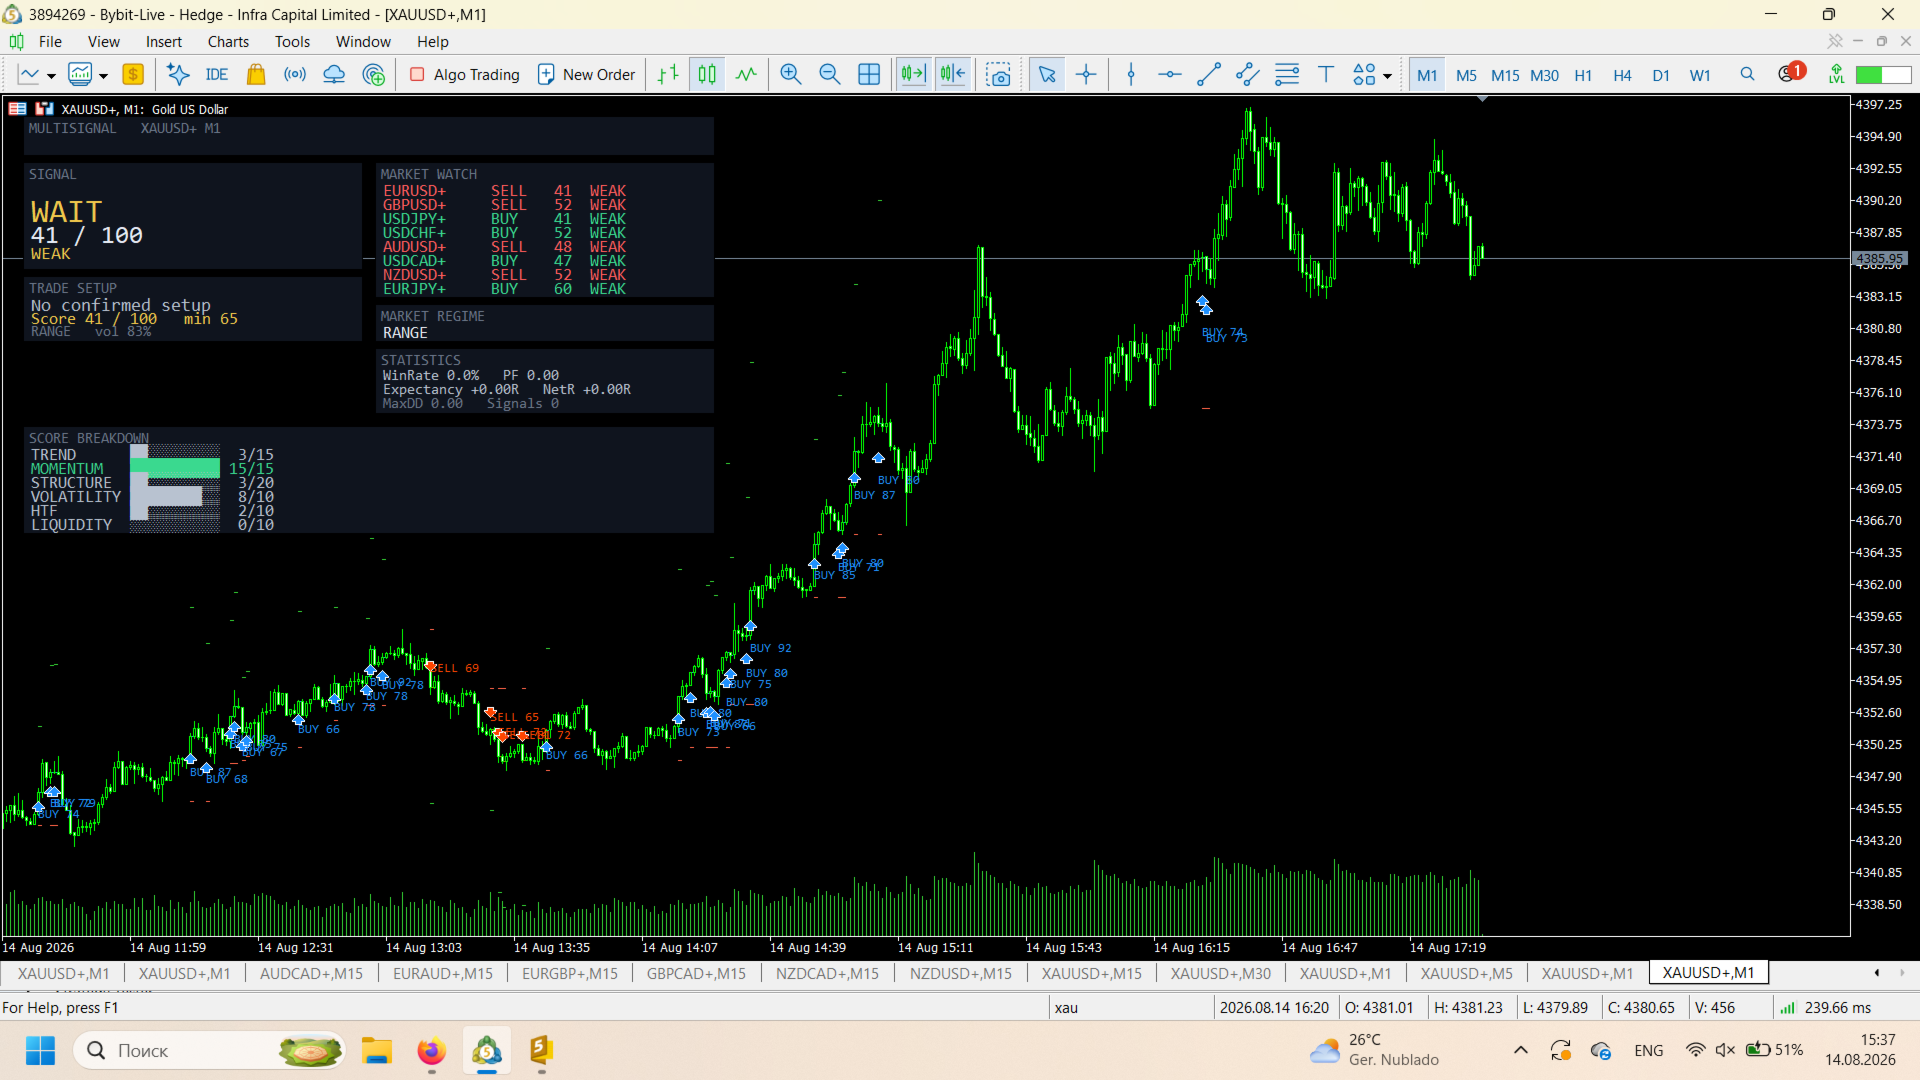
Task: Toggle chart shift from right edge
Action: click(953, 74)
